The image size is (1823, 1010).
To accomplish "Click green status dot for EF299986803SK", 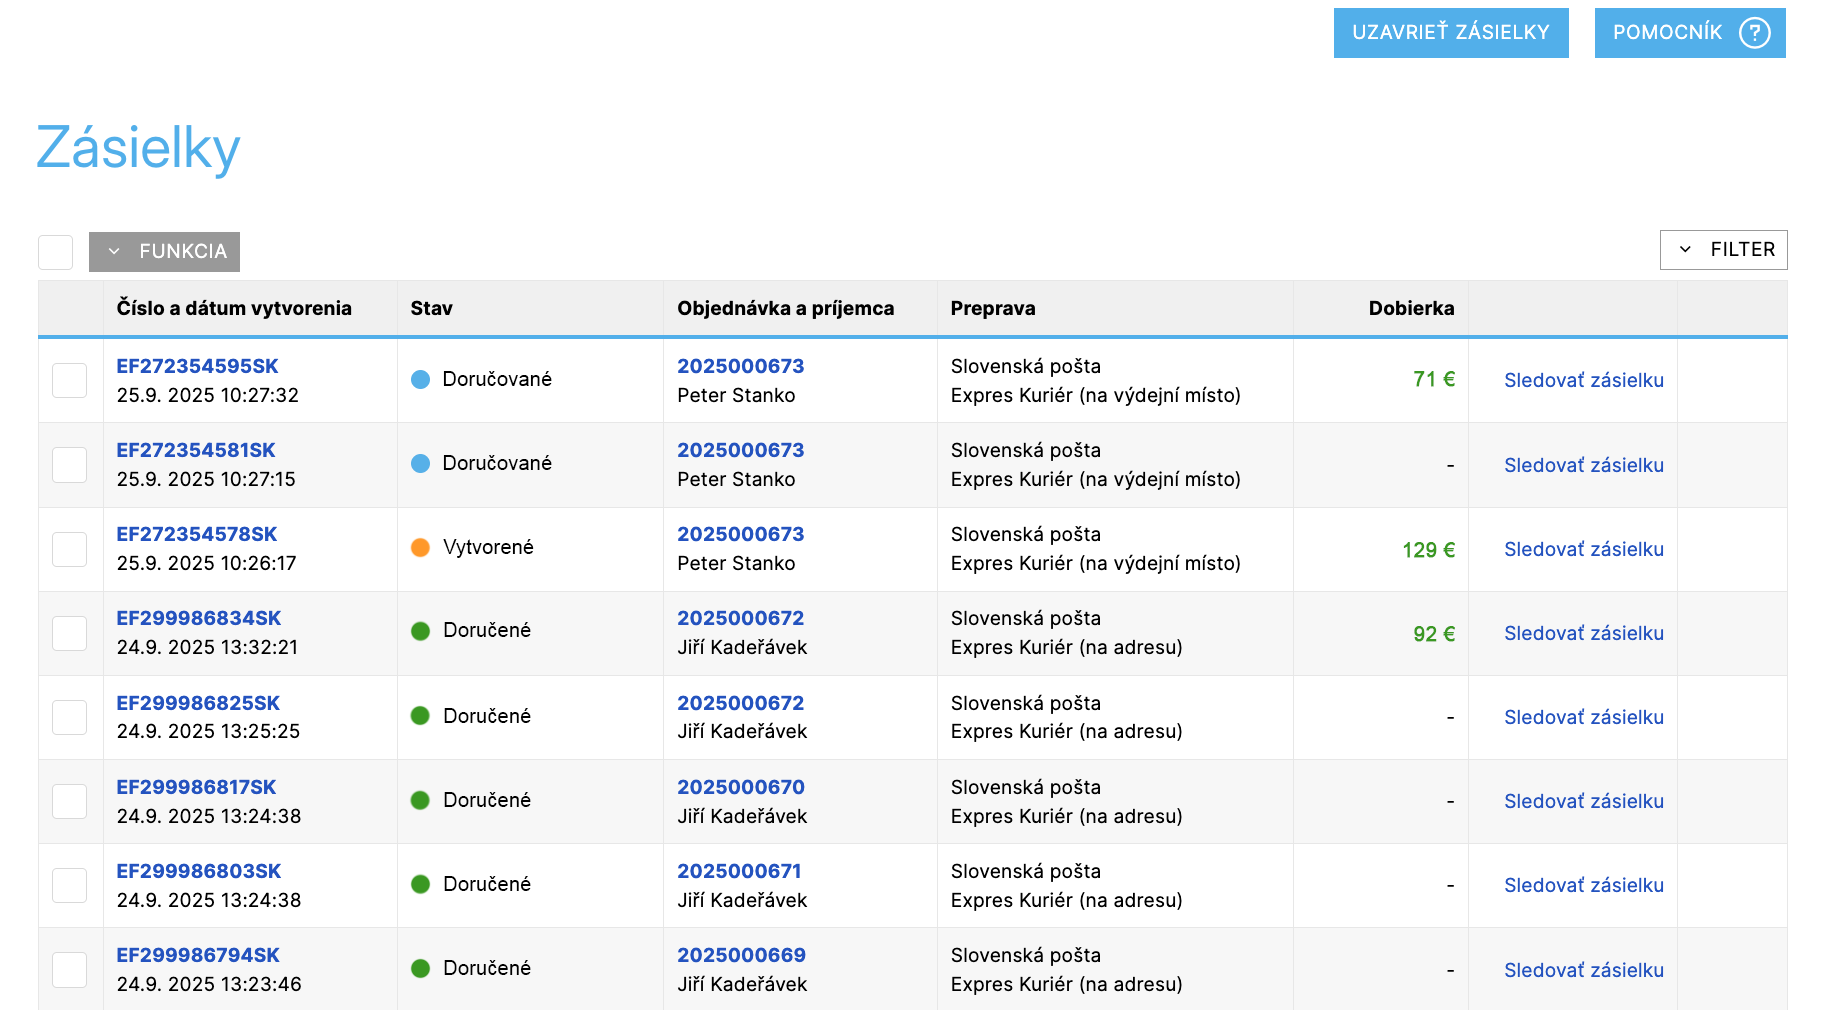I will (421, 884).
